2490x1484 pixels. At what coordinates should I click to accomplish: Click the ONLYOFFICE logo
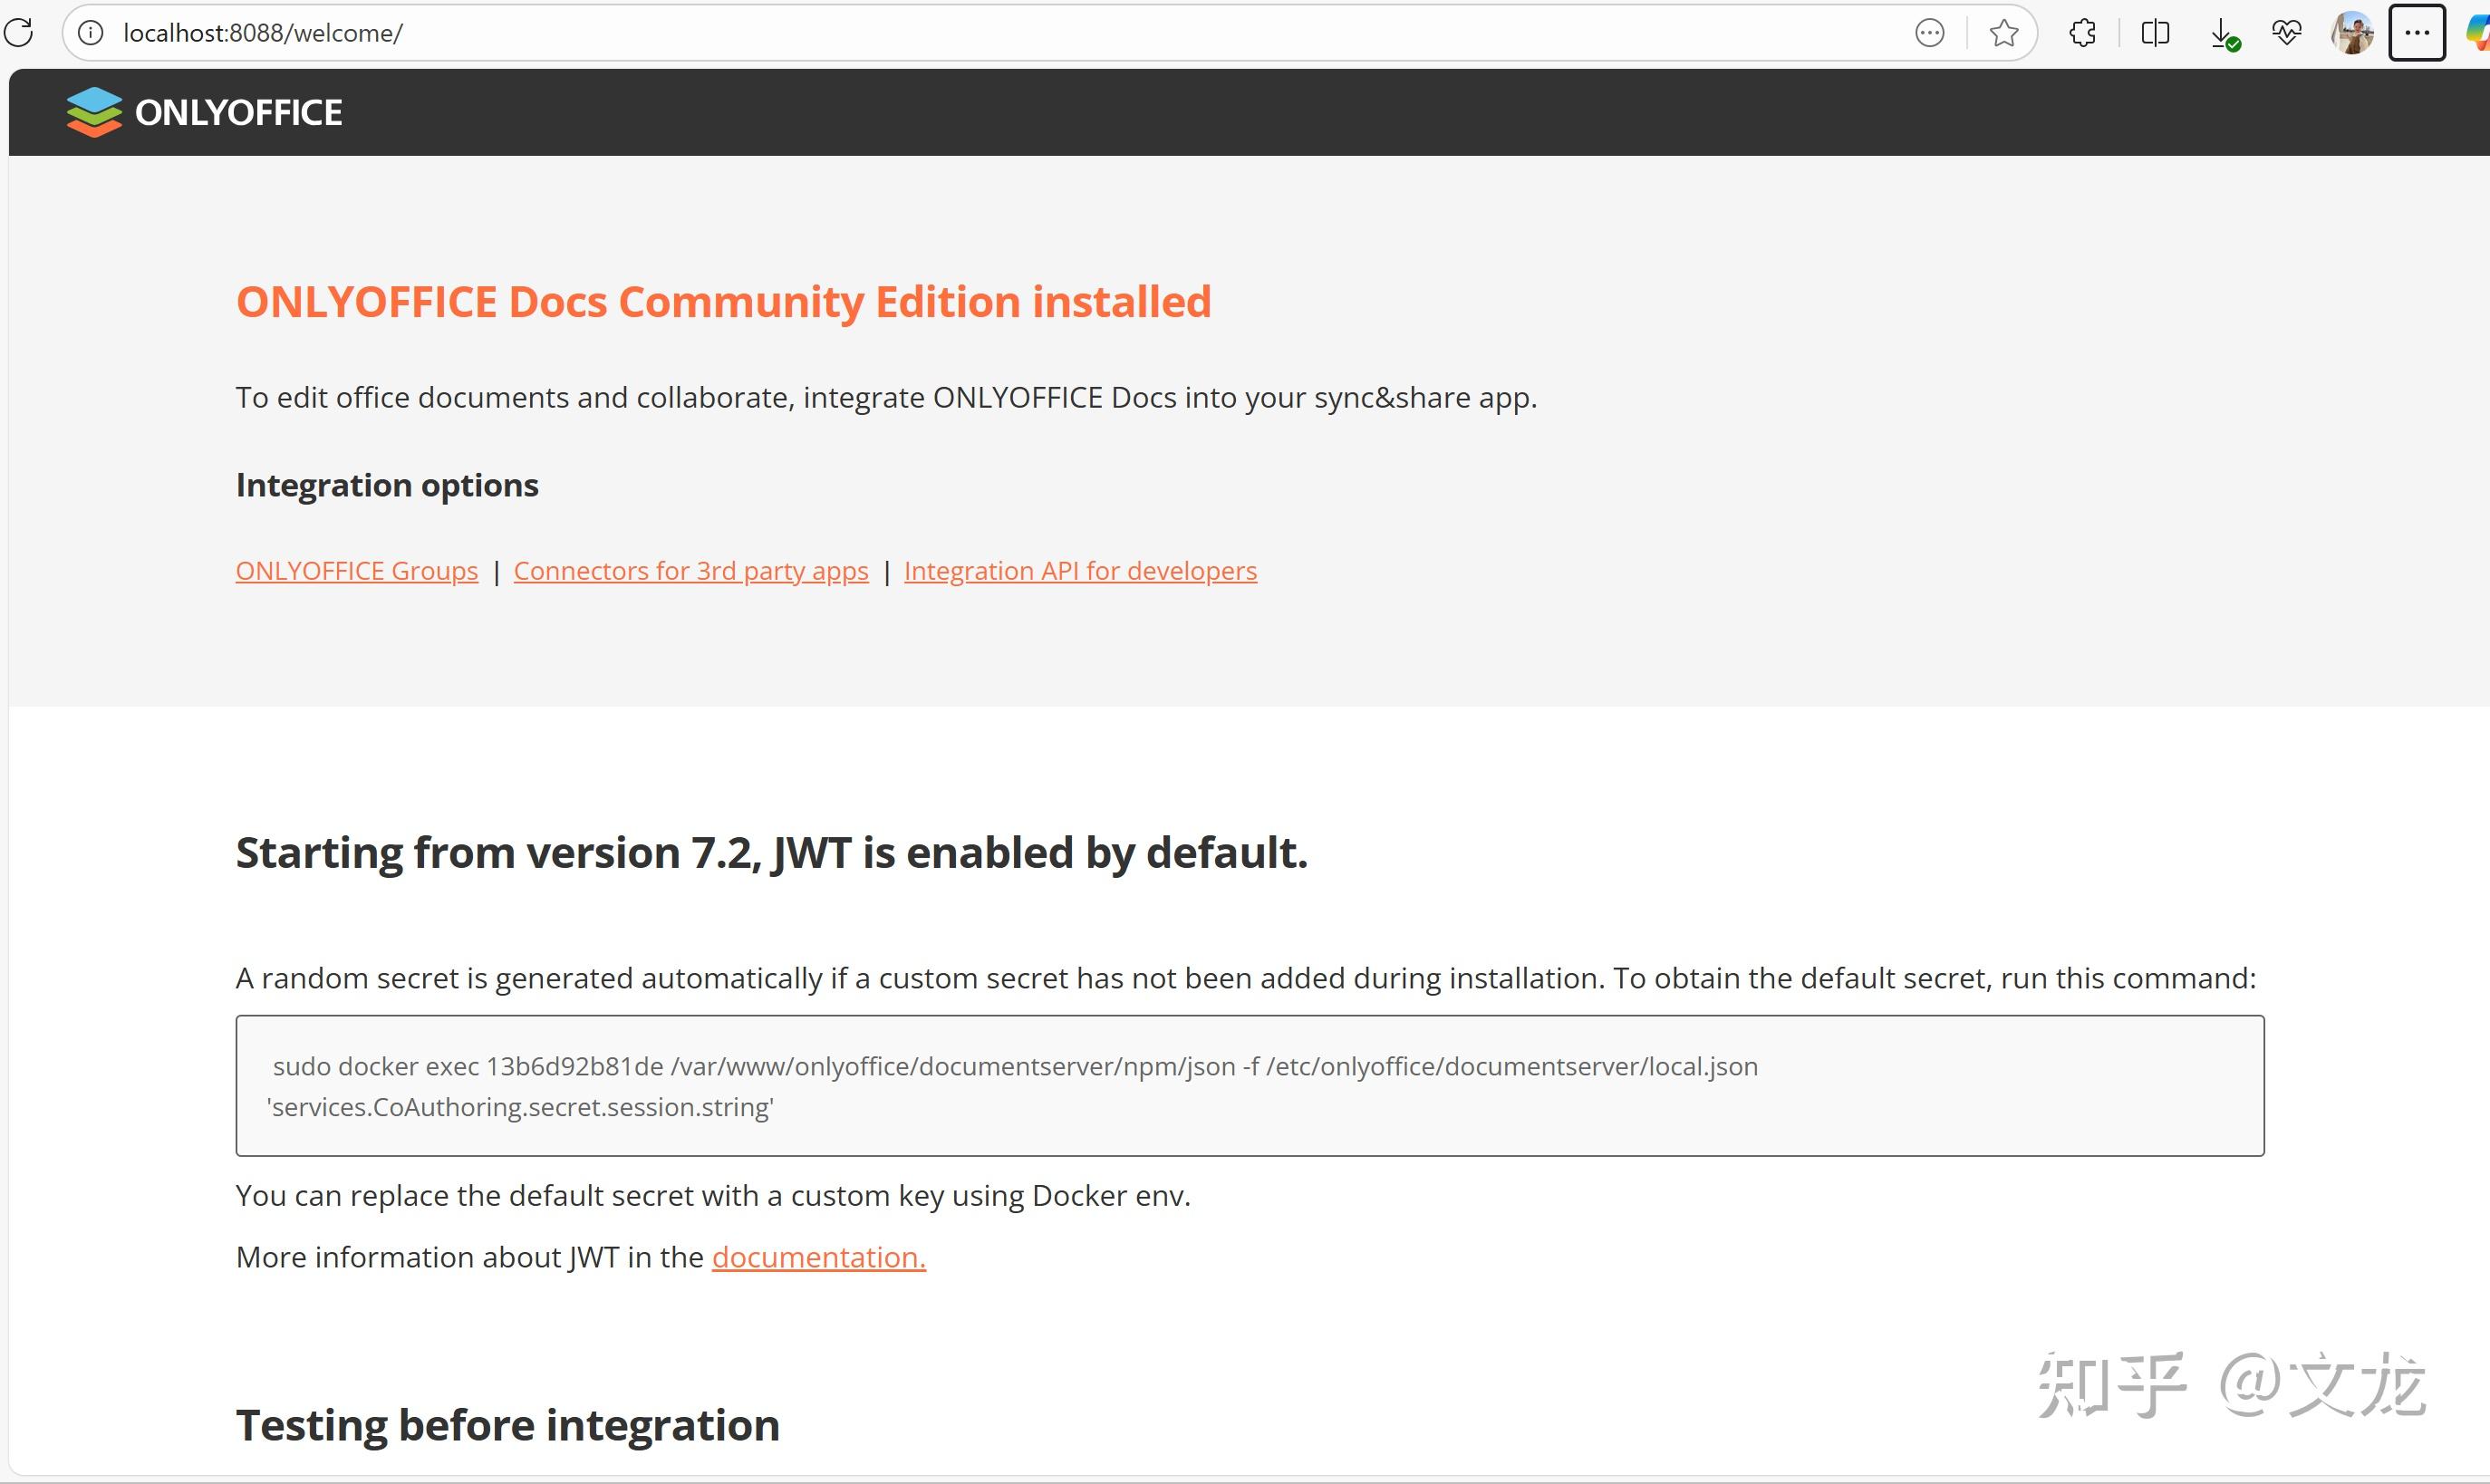[203, 111]
